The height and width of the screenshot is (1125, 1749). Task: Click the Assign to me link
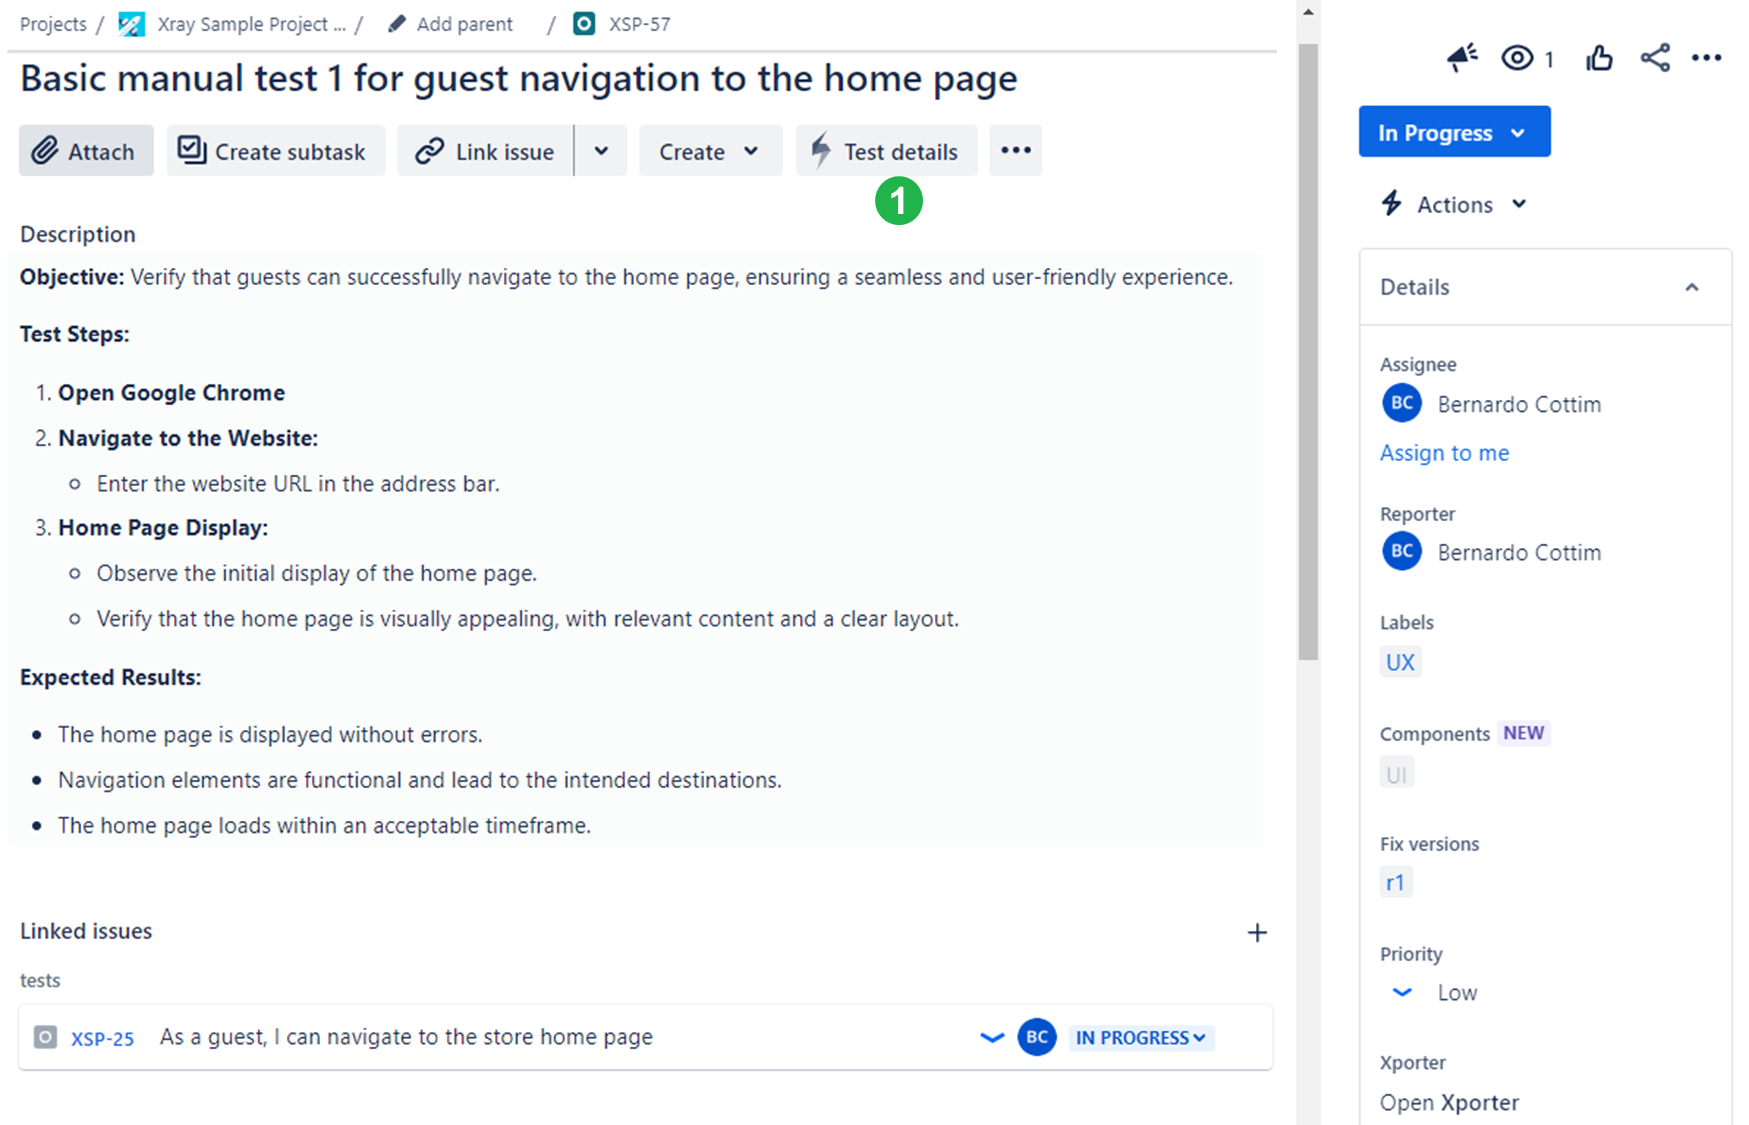(x=1444, y=453)
